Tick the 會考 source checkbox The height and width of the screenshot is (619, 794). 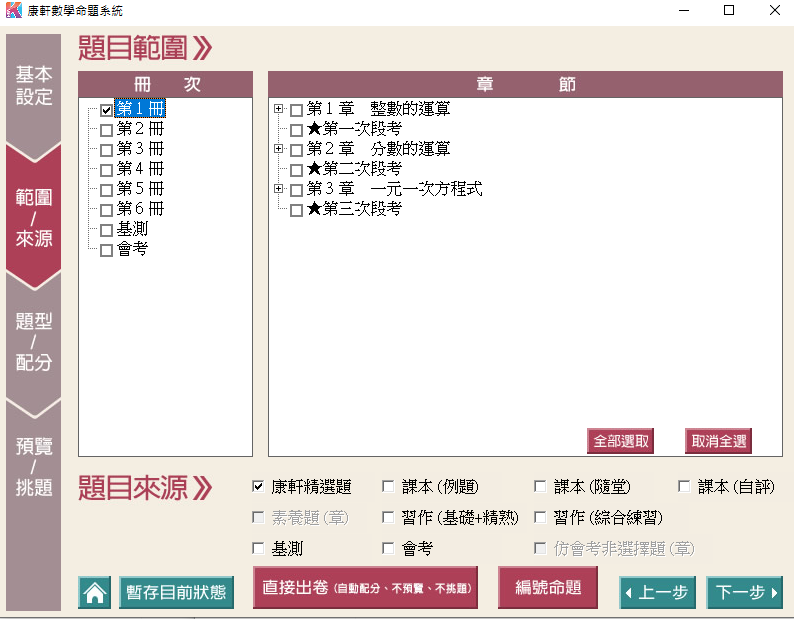(x=388, y=548)
